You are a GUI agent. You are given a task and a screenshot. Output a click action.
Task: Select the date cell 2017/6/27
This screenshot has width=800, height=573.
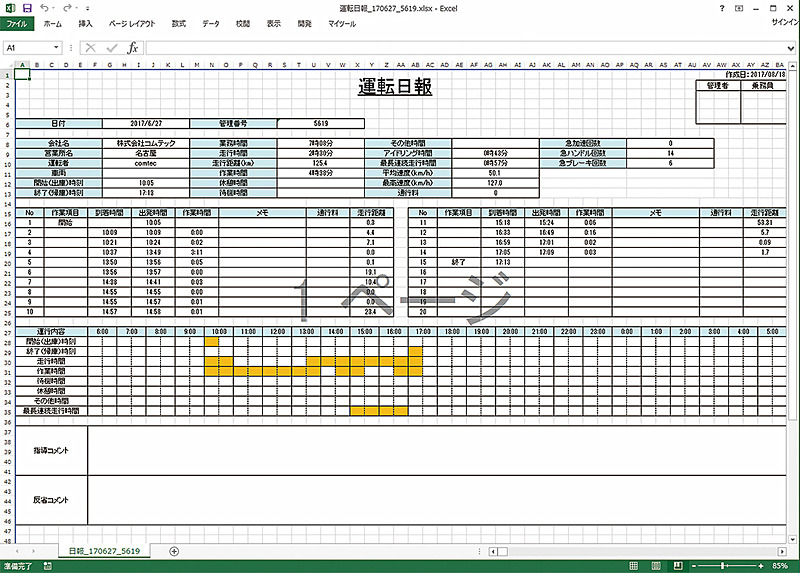coord(146,123)
